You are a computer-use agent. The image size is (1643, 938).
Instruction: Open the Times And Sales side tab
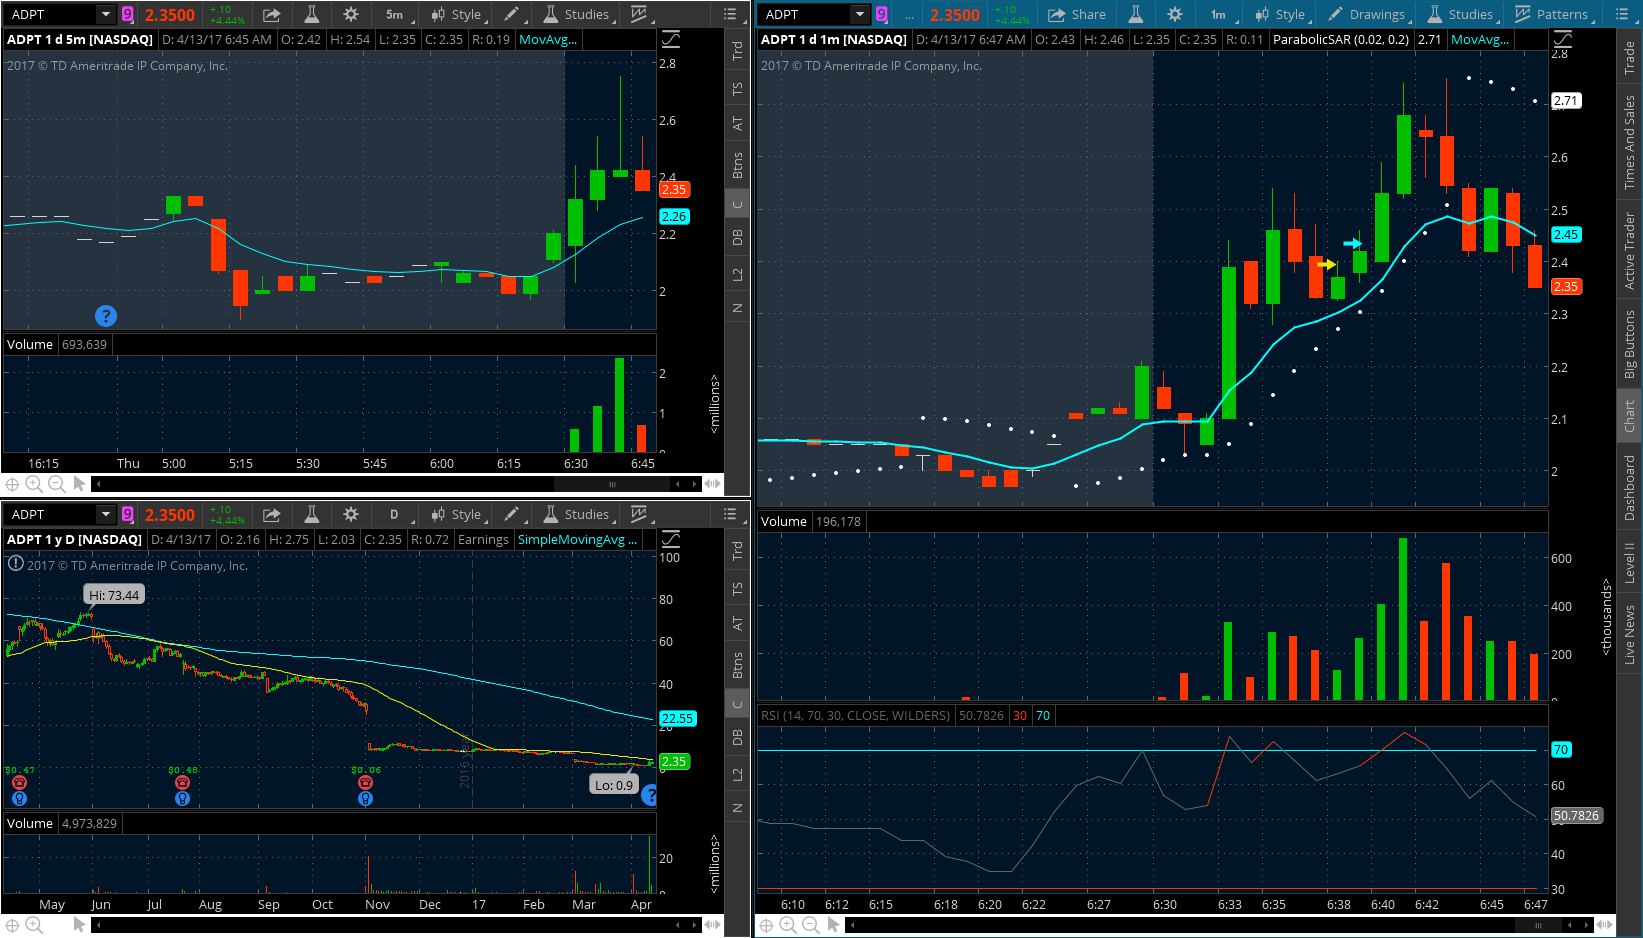1630,142
